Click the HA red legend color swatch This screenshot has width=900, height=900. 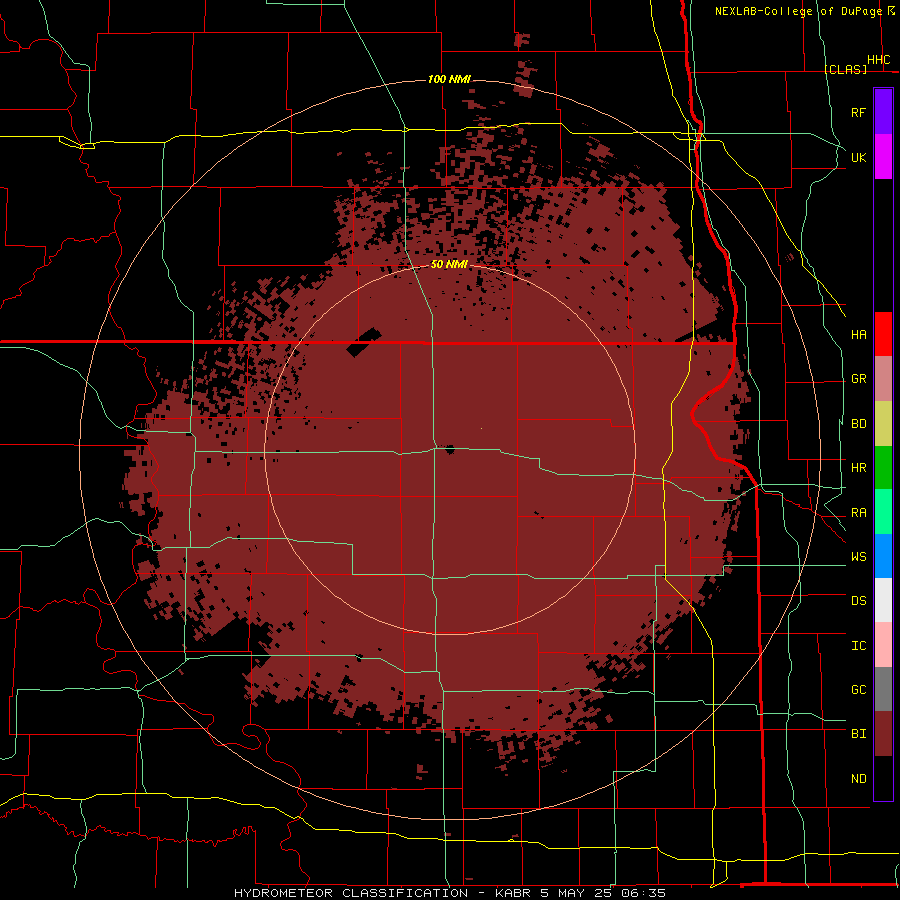883,334
